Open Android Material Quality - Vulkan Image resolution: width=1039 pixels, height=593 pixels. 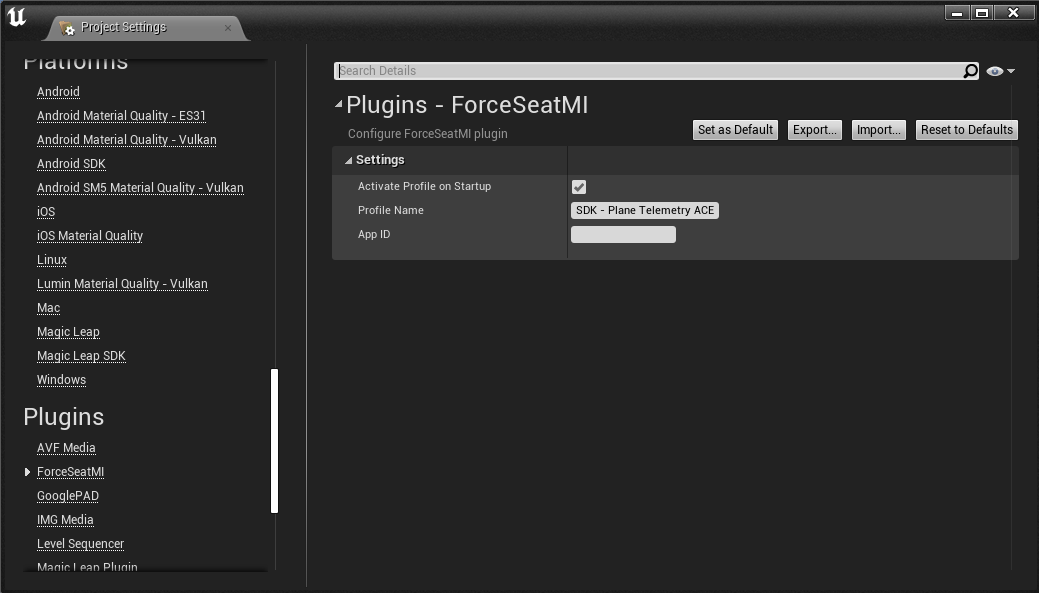coord(127,140)
